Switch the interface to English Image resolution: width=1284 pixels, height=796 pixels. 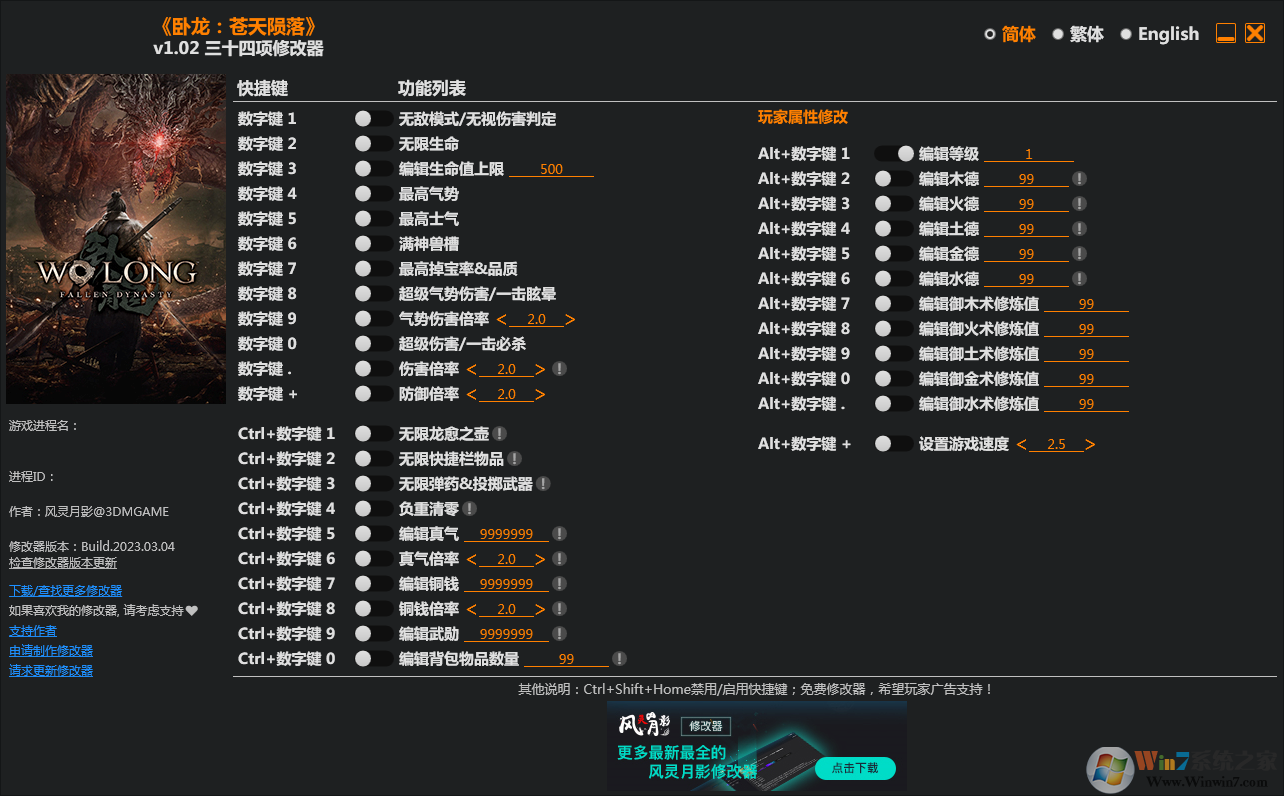point(1166,33)
